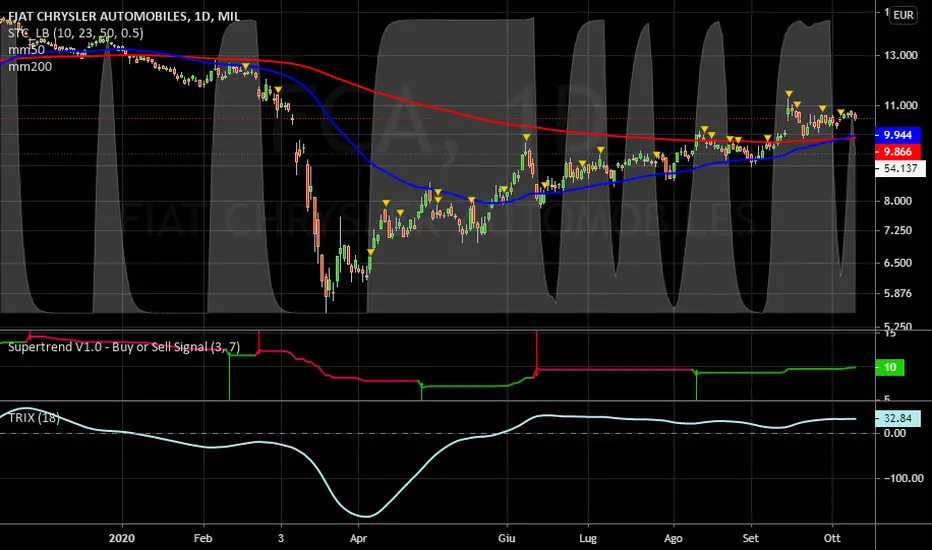932x550 pixels.
Task: Click the red 9.866 price label
Action: pyautogui.click(x=898, y=152)
